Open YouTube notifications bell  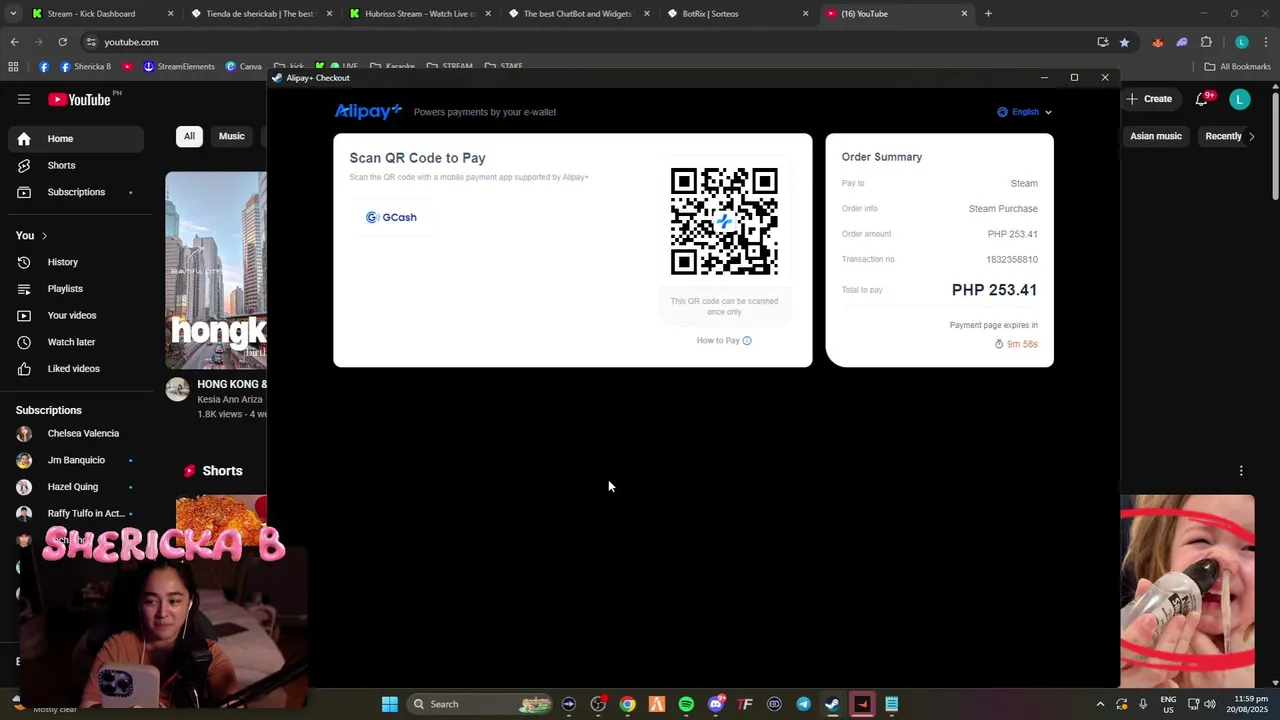(x=1202, y=99)
